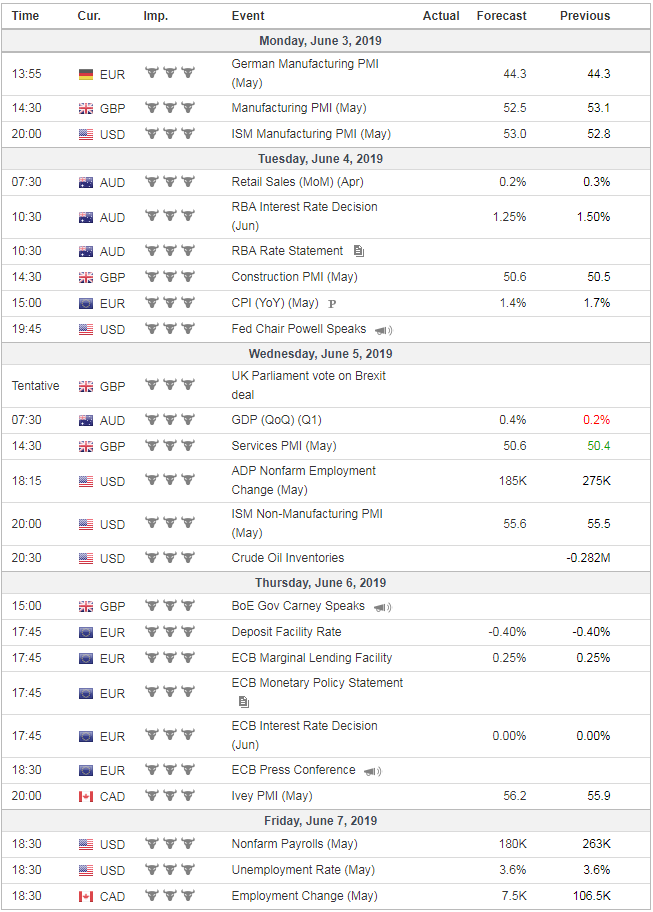Click the Event column header
Screen dimensions: 653x912
(248, 16)
